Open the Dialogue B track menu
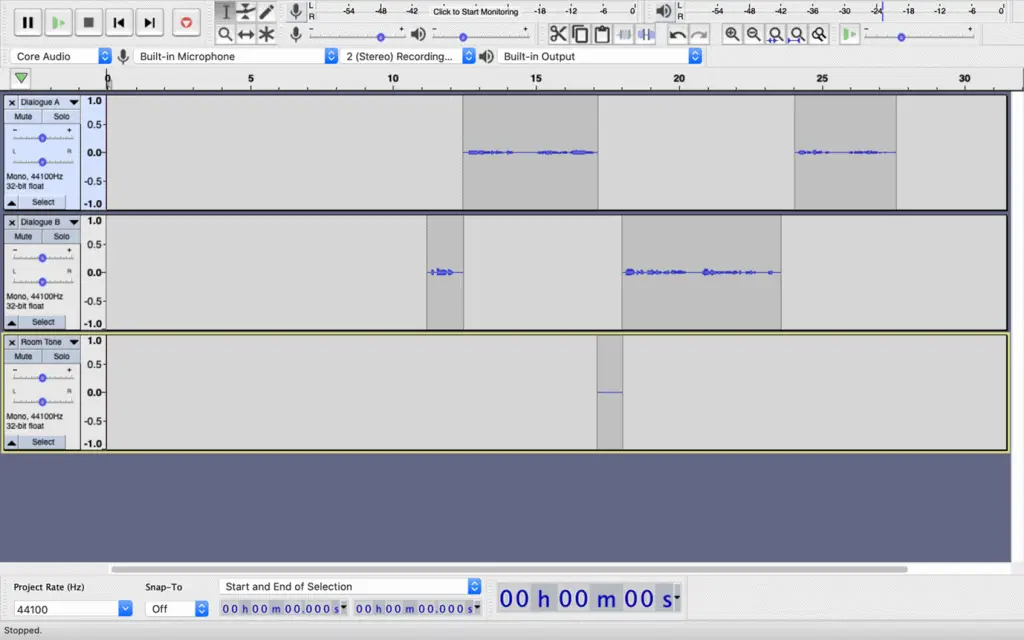Screen dimensions: 1024x640 49,223
